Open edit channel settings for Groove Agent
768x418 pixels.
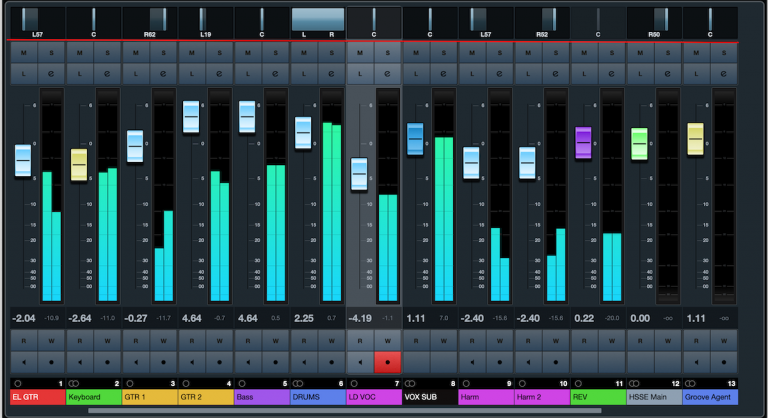click(x=723, y=74)
